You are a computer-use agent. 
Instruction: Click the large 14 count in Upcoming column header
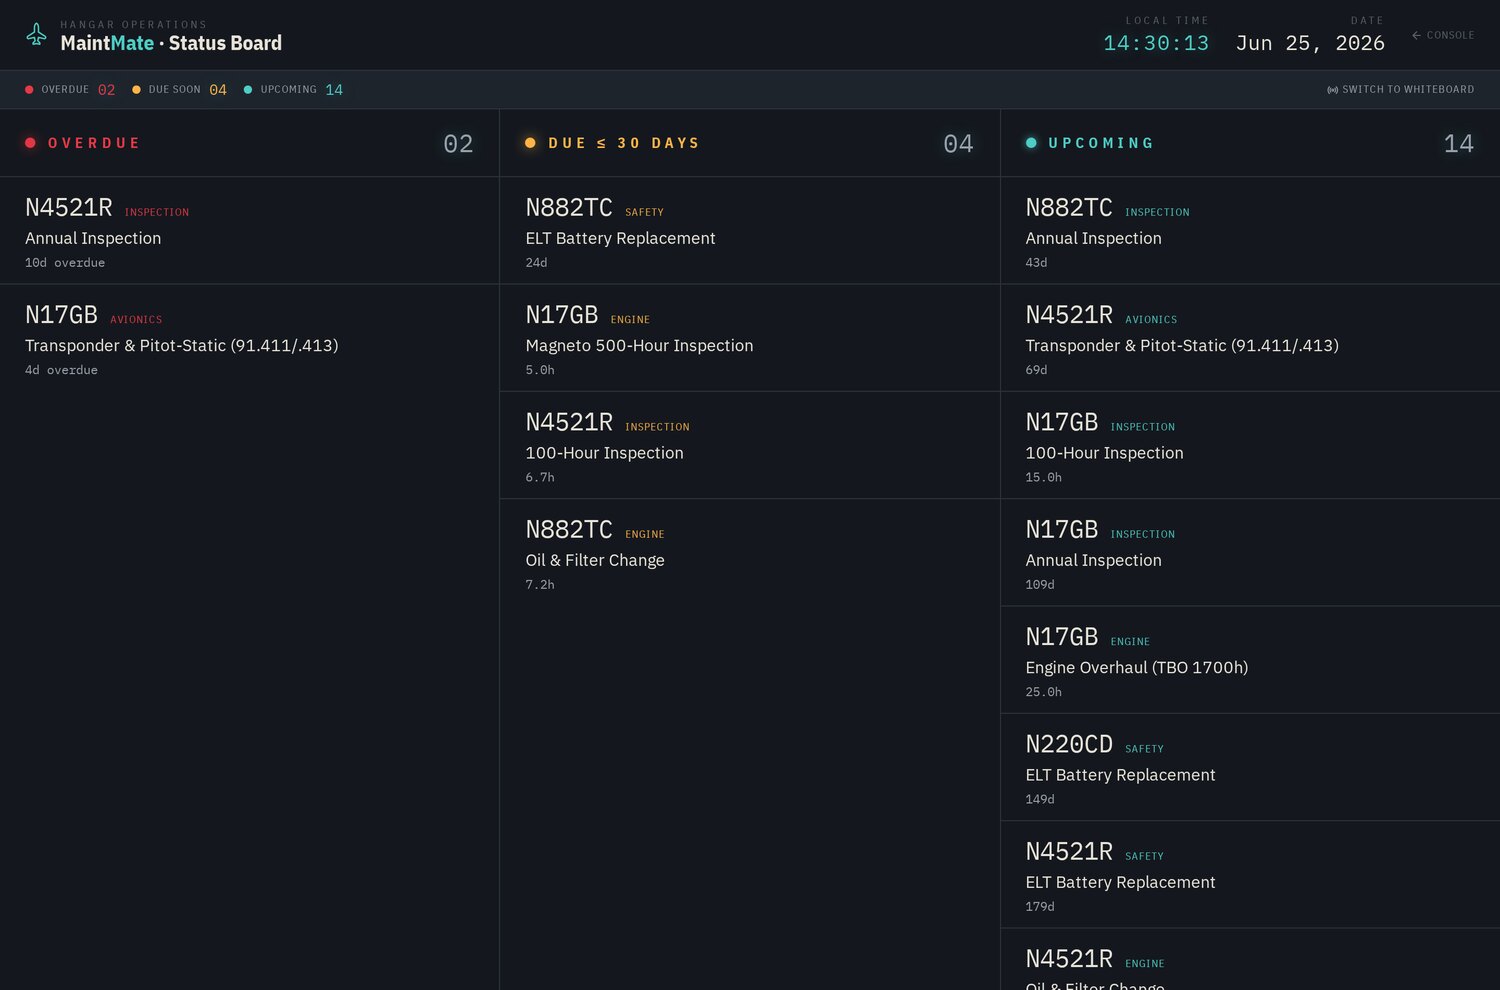tap(1459, 144)
